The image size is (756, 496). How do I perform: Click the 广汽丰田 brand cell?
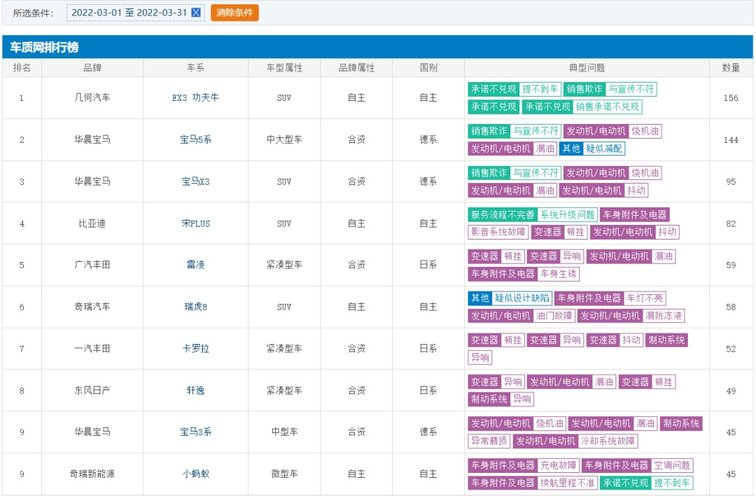[92, 265]
